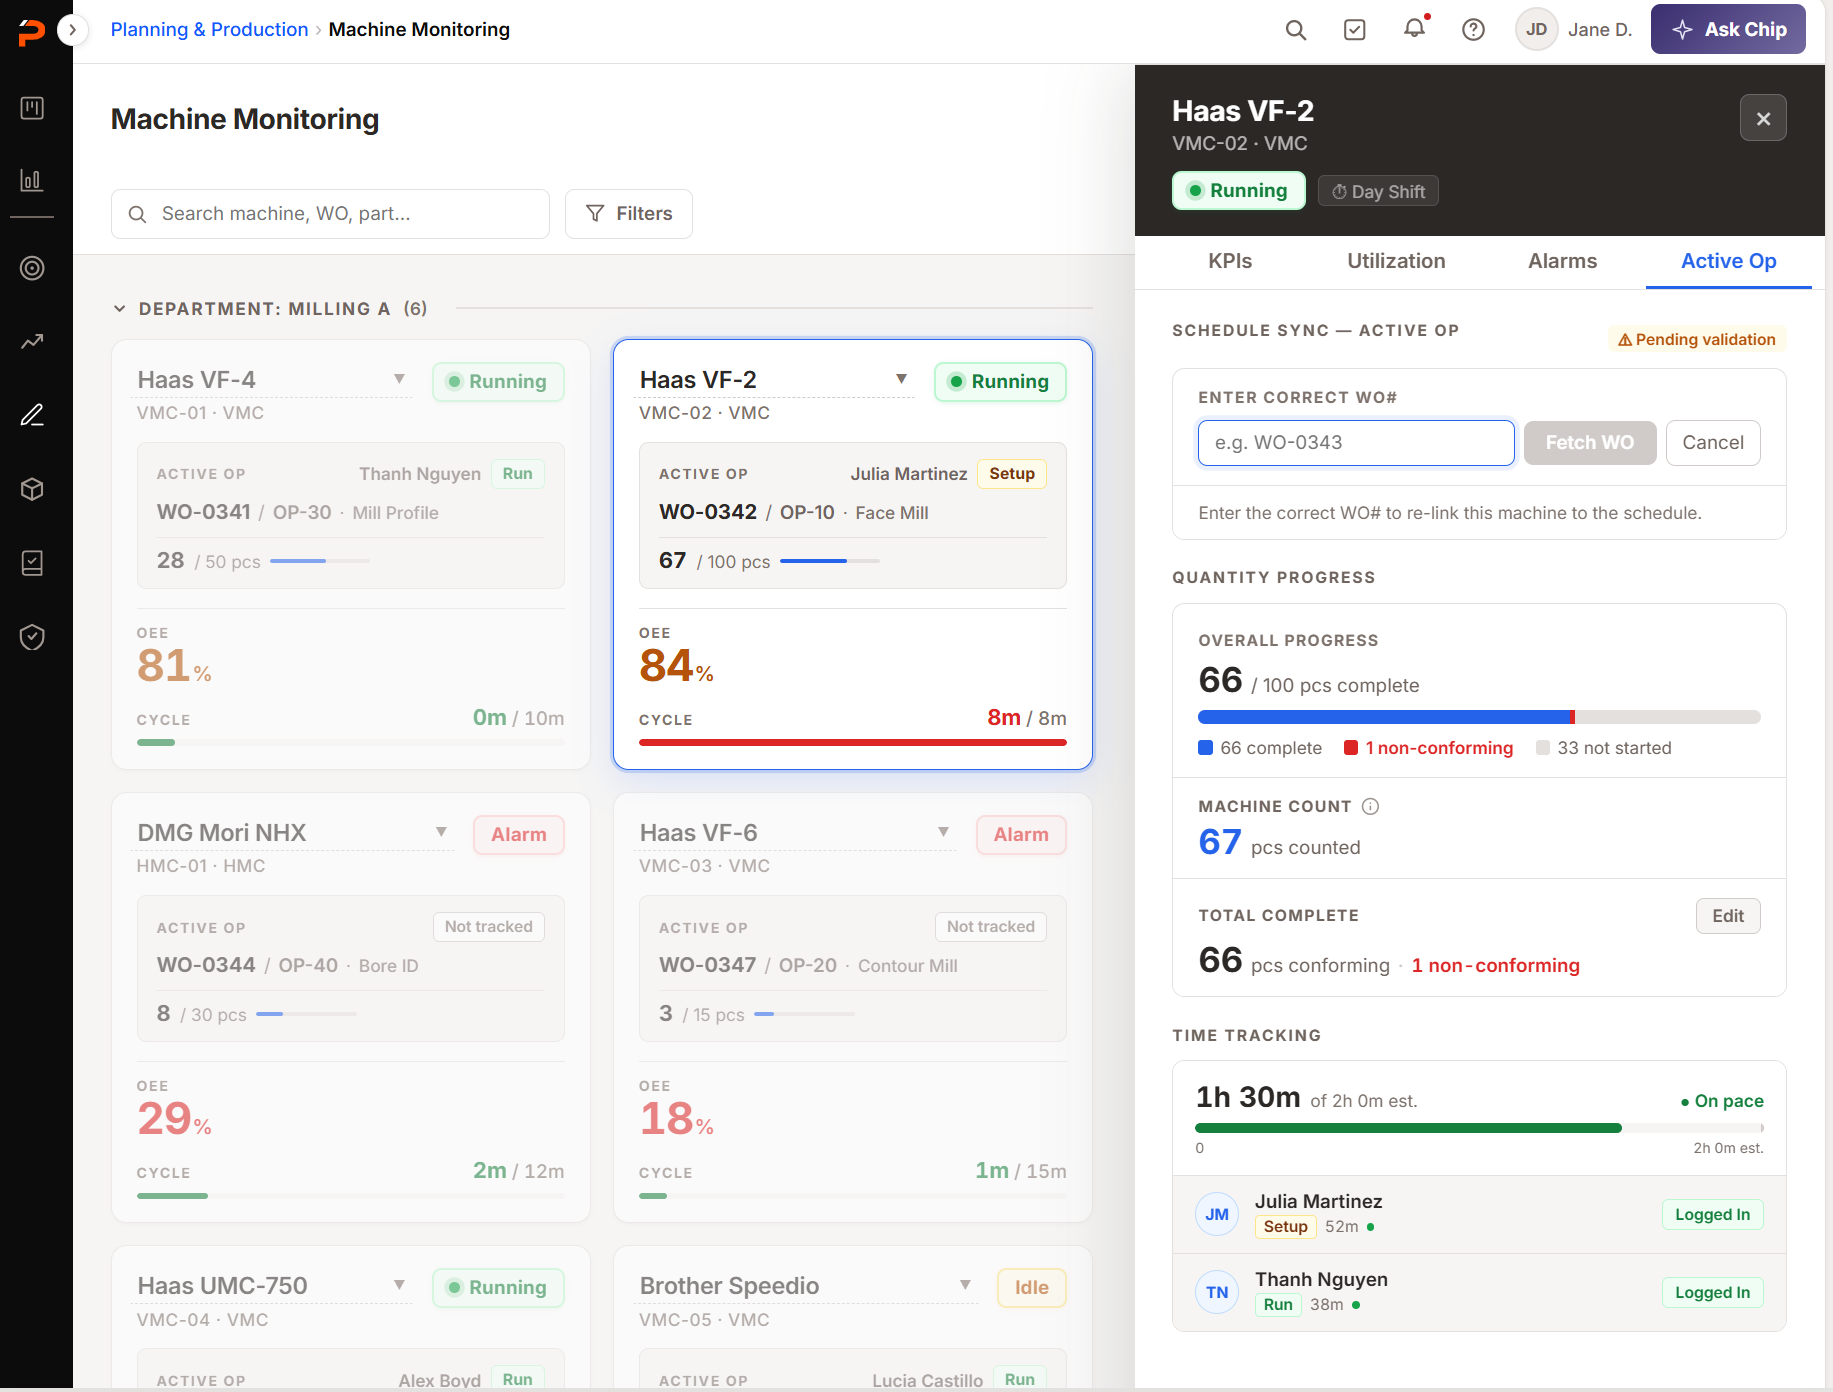Image resolution: width=1833 pixels, height=1392 pixels.
Task: Click WO-0347 on the Haas VF-6 card
Action: [x=708, y=965]
